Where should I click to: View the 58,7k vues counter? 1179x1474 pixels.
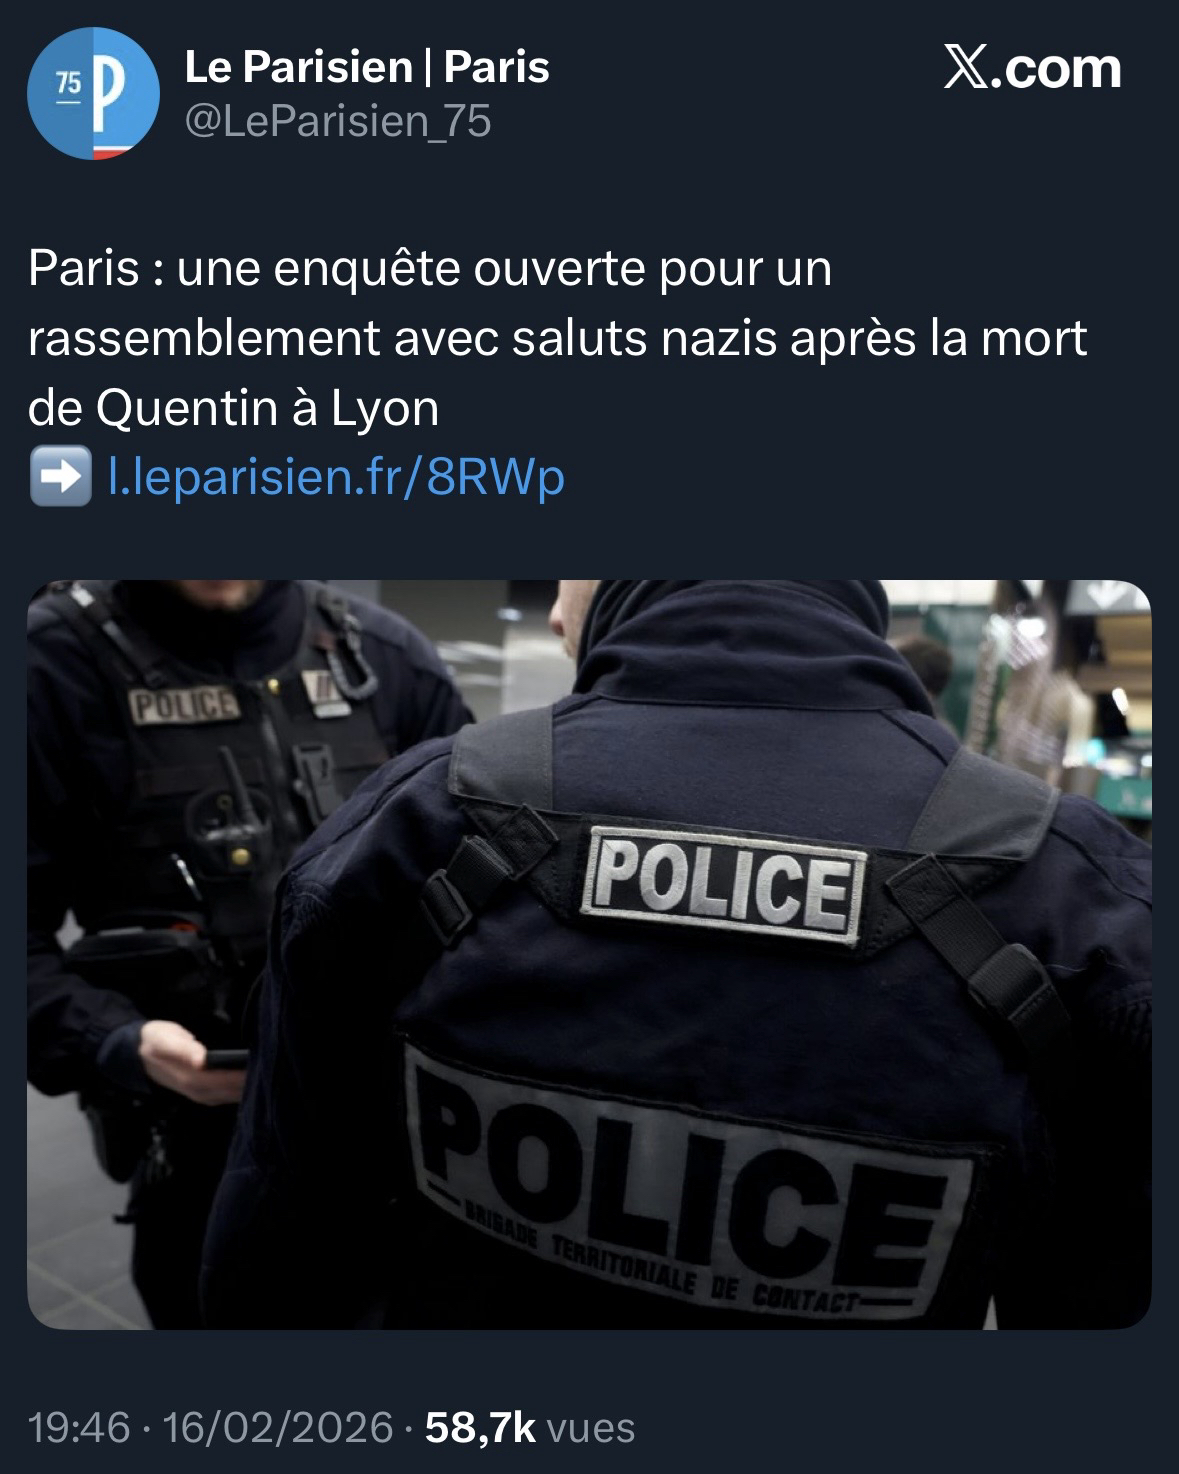tap(530, 1427)
